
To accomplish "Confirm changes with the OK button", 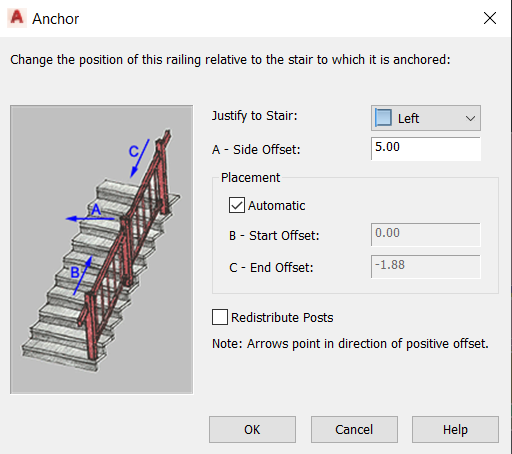I will point(252,429).
